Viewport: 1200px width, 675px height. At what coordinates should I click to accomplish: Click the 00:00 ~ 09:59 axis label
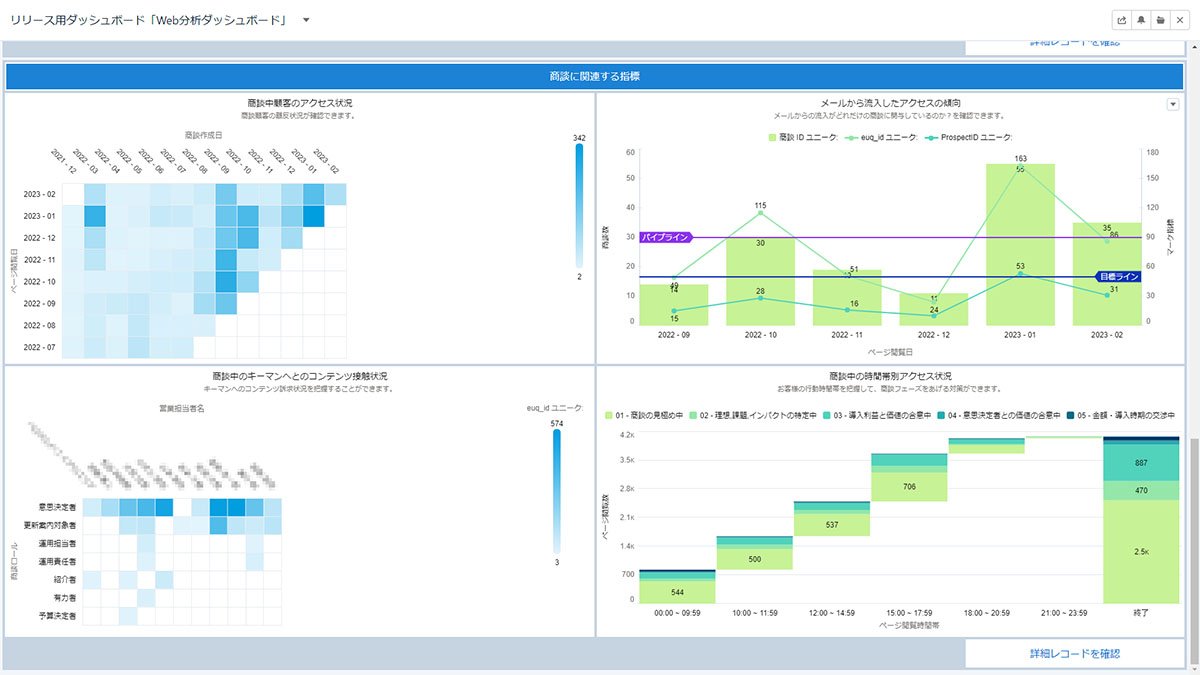pos(678,611)
